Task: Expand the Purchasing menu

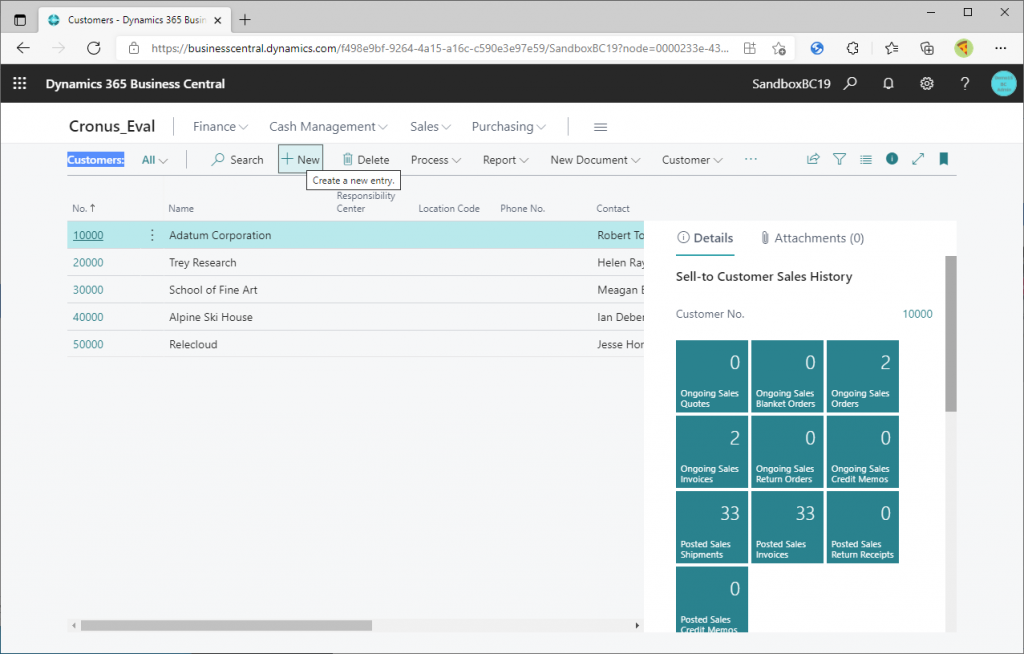Action: click(x=508, y=127)
